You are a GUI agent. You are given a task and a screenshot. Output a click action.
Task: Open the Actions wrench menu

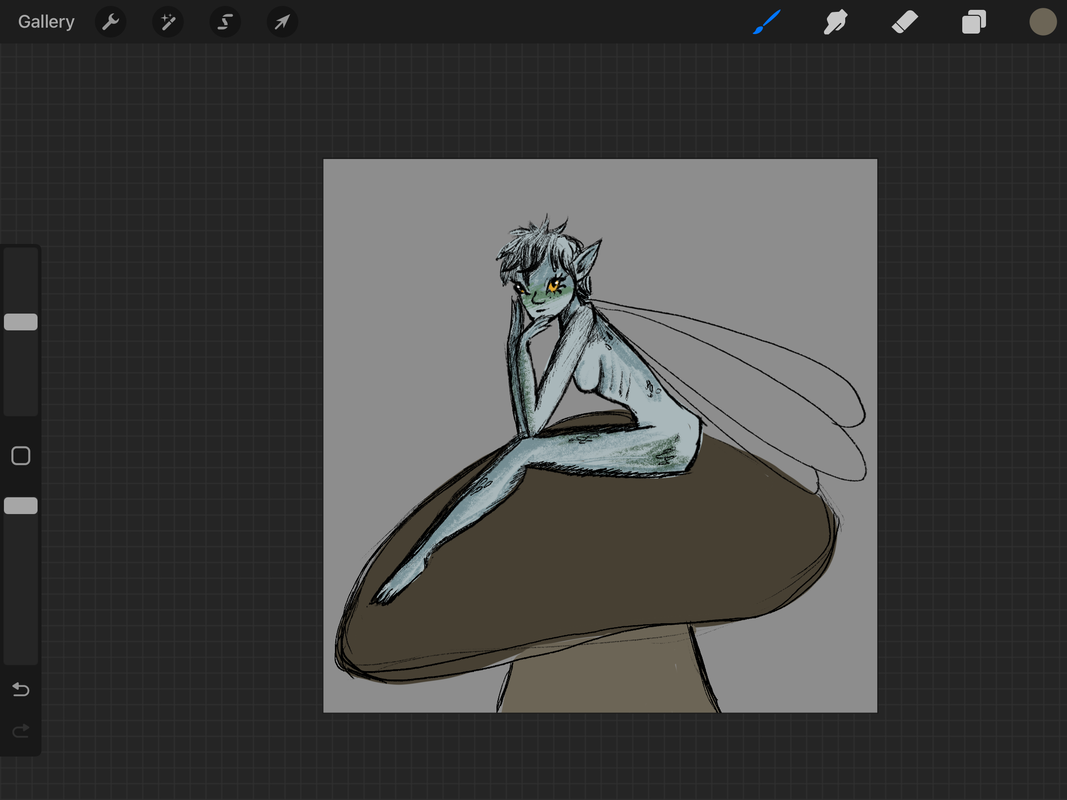point(110,22)
